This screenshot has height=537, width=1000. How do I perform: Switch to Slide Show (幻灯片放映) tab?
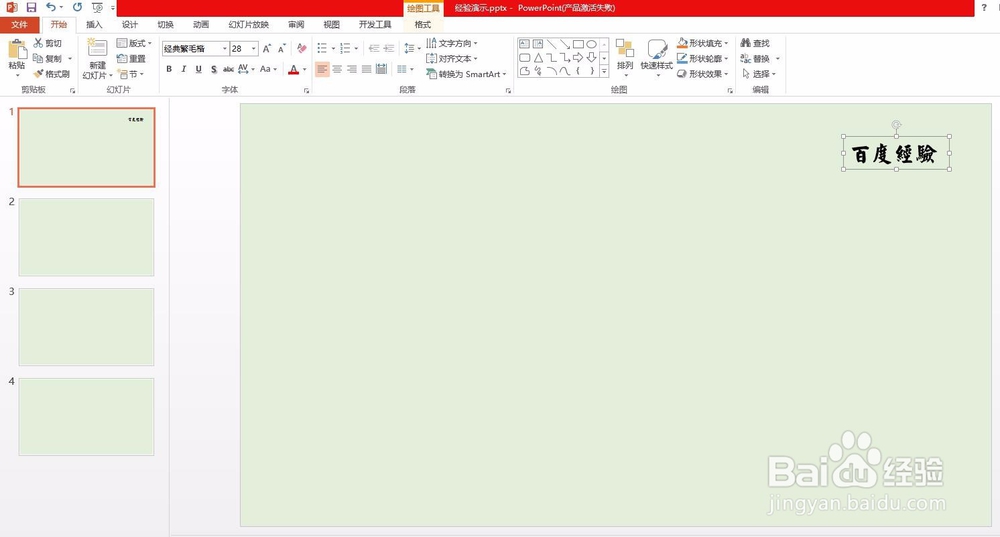(x=249, y=24)
